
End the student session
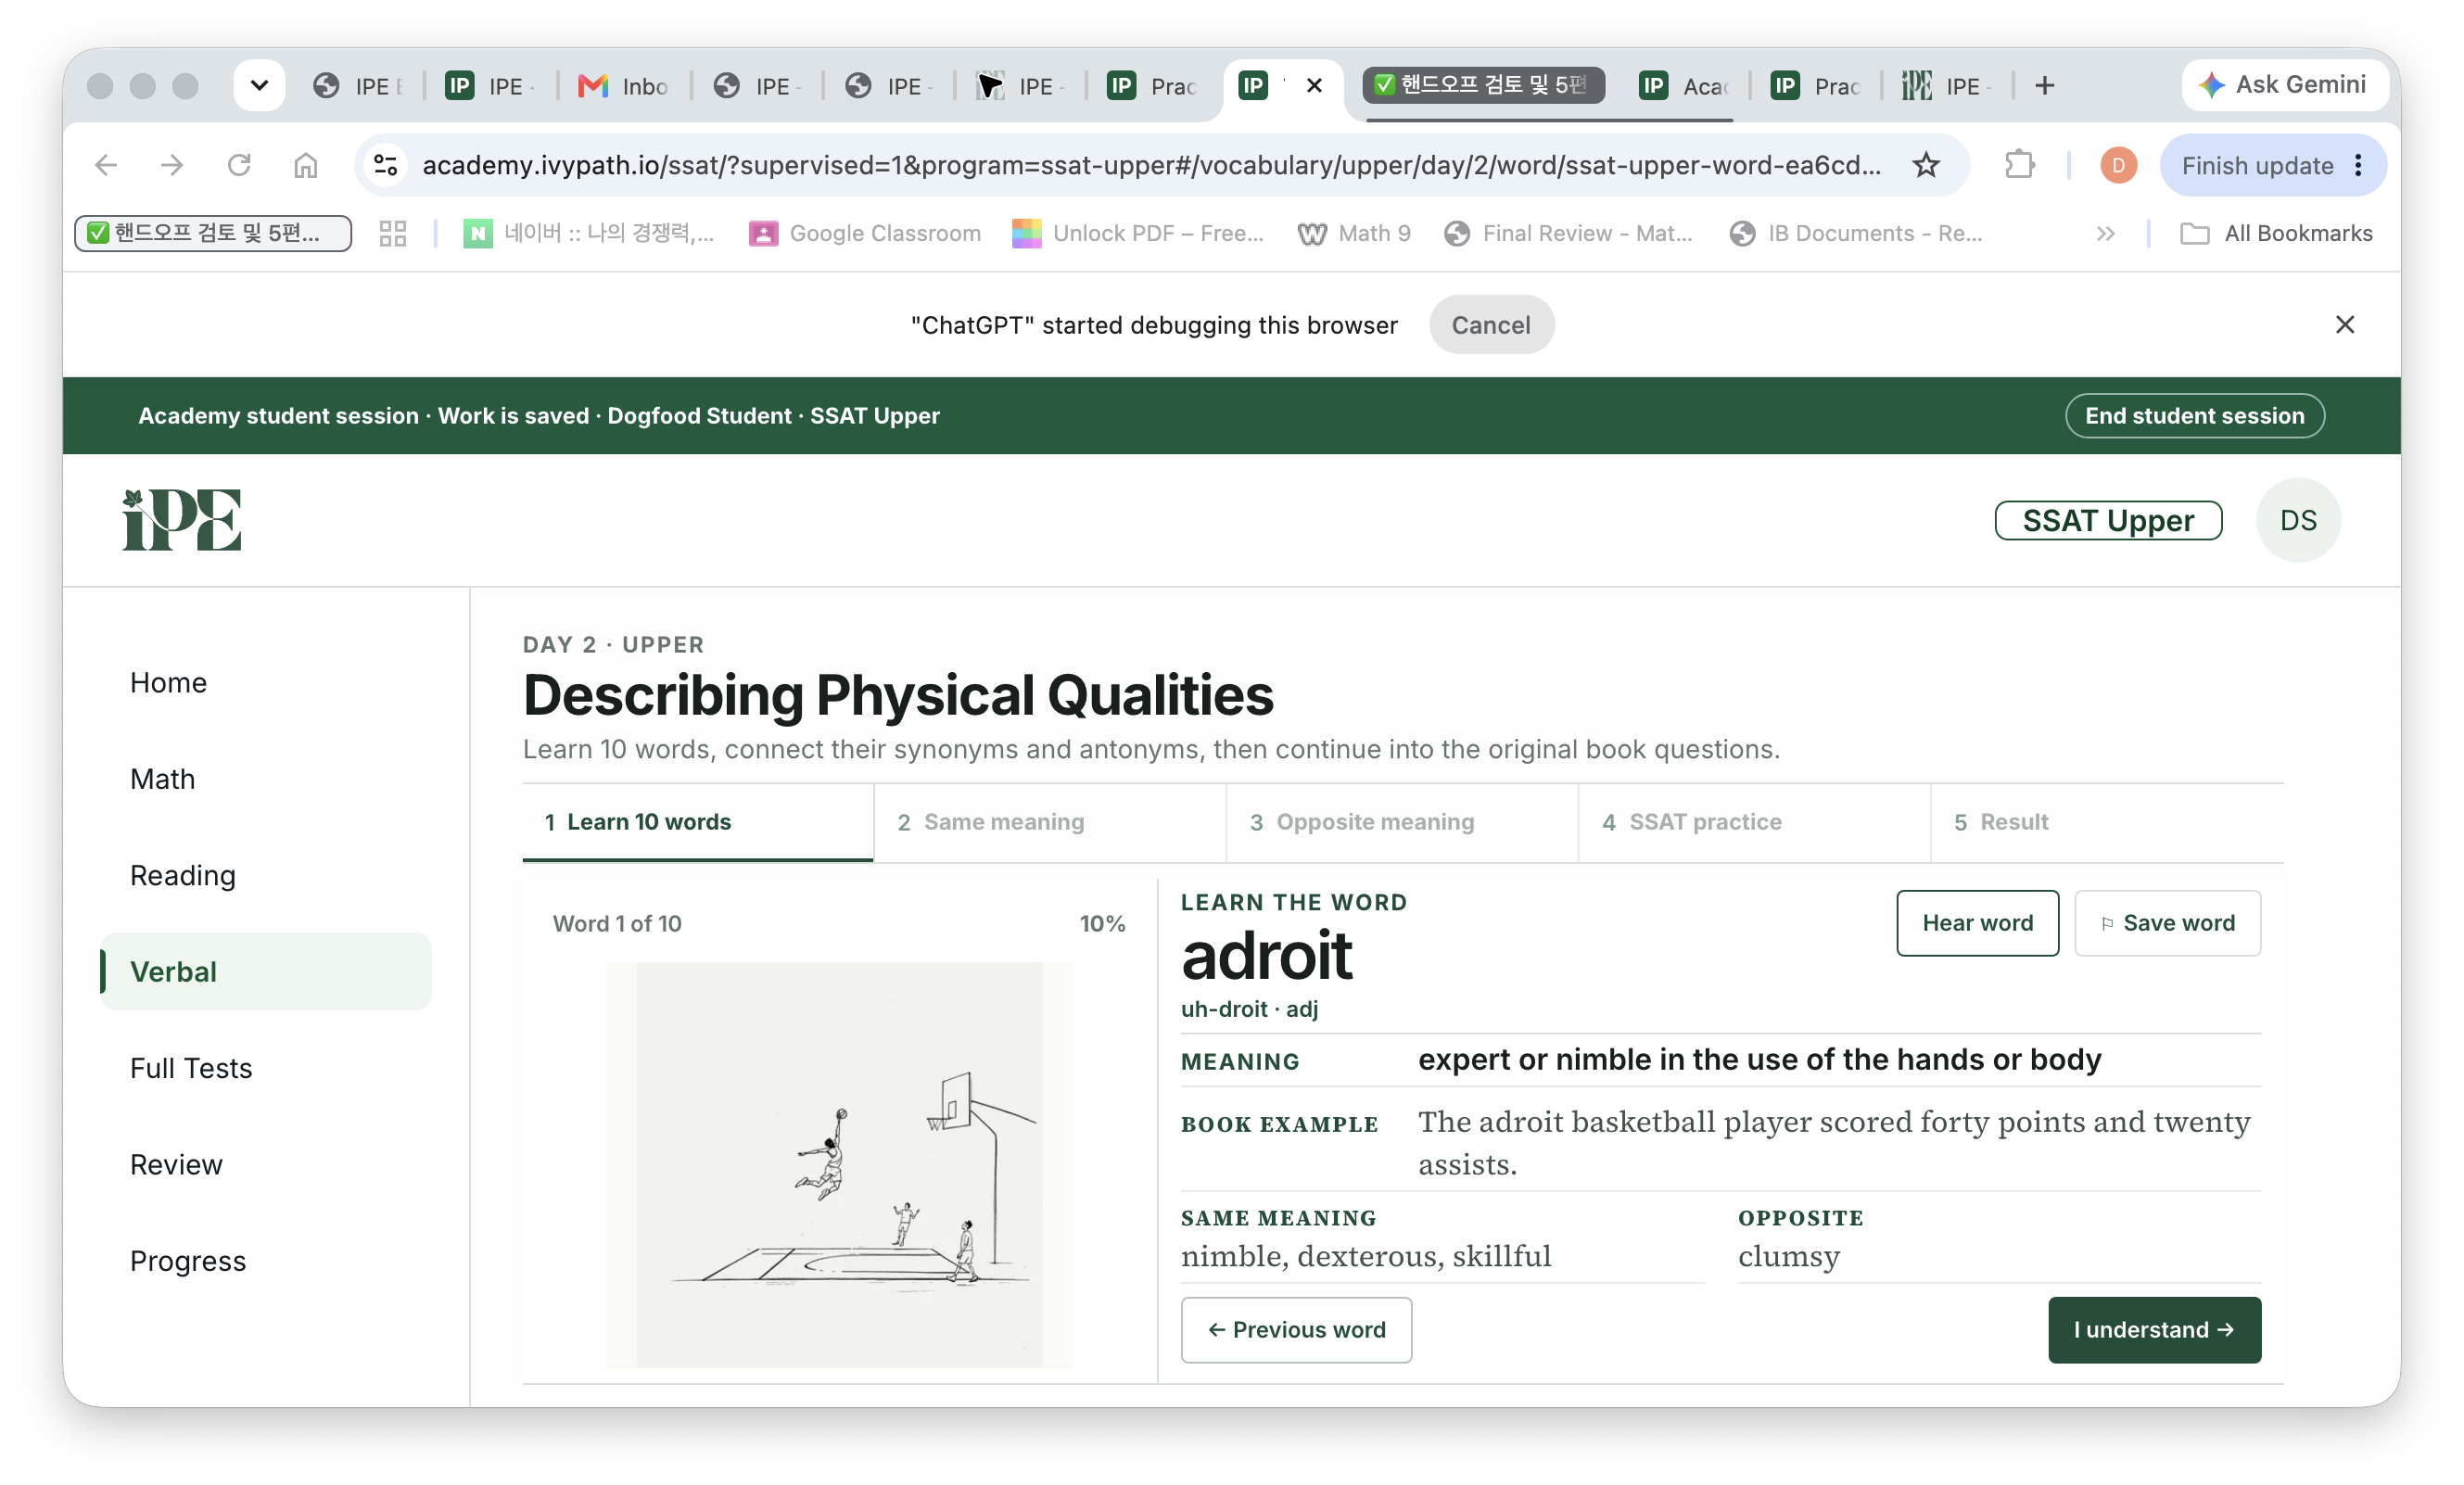click(x=2194, y=415)
